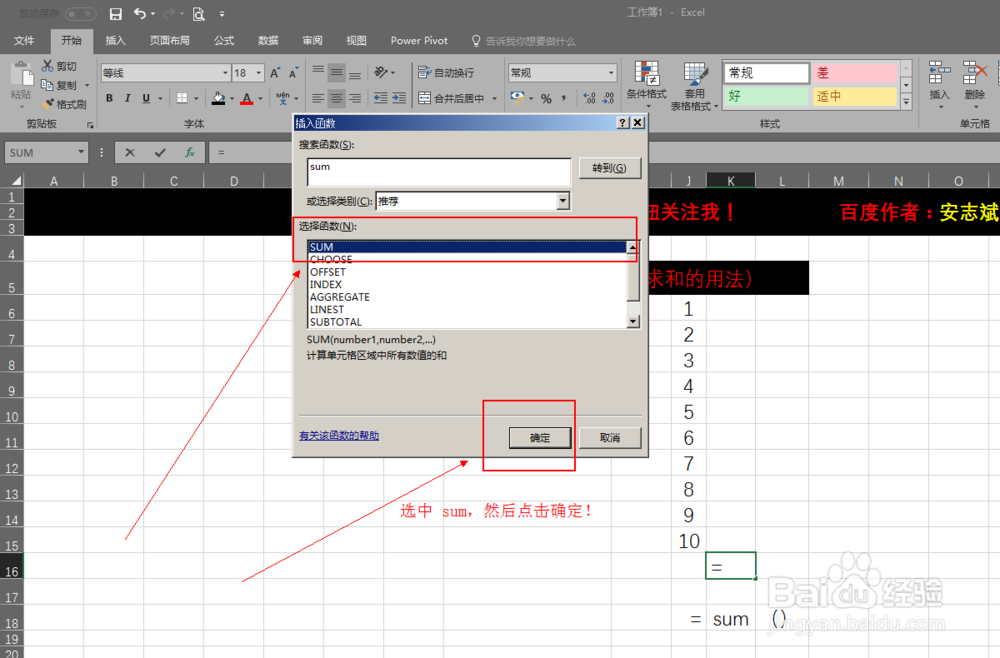Image resolution: width=1000 pixels, height=658 pixels.
Task: Click the Copy icon
Action: point(47,85)
